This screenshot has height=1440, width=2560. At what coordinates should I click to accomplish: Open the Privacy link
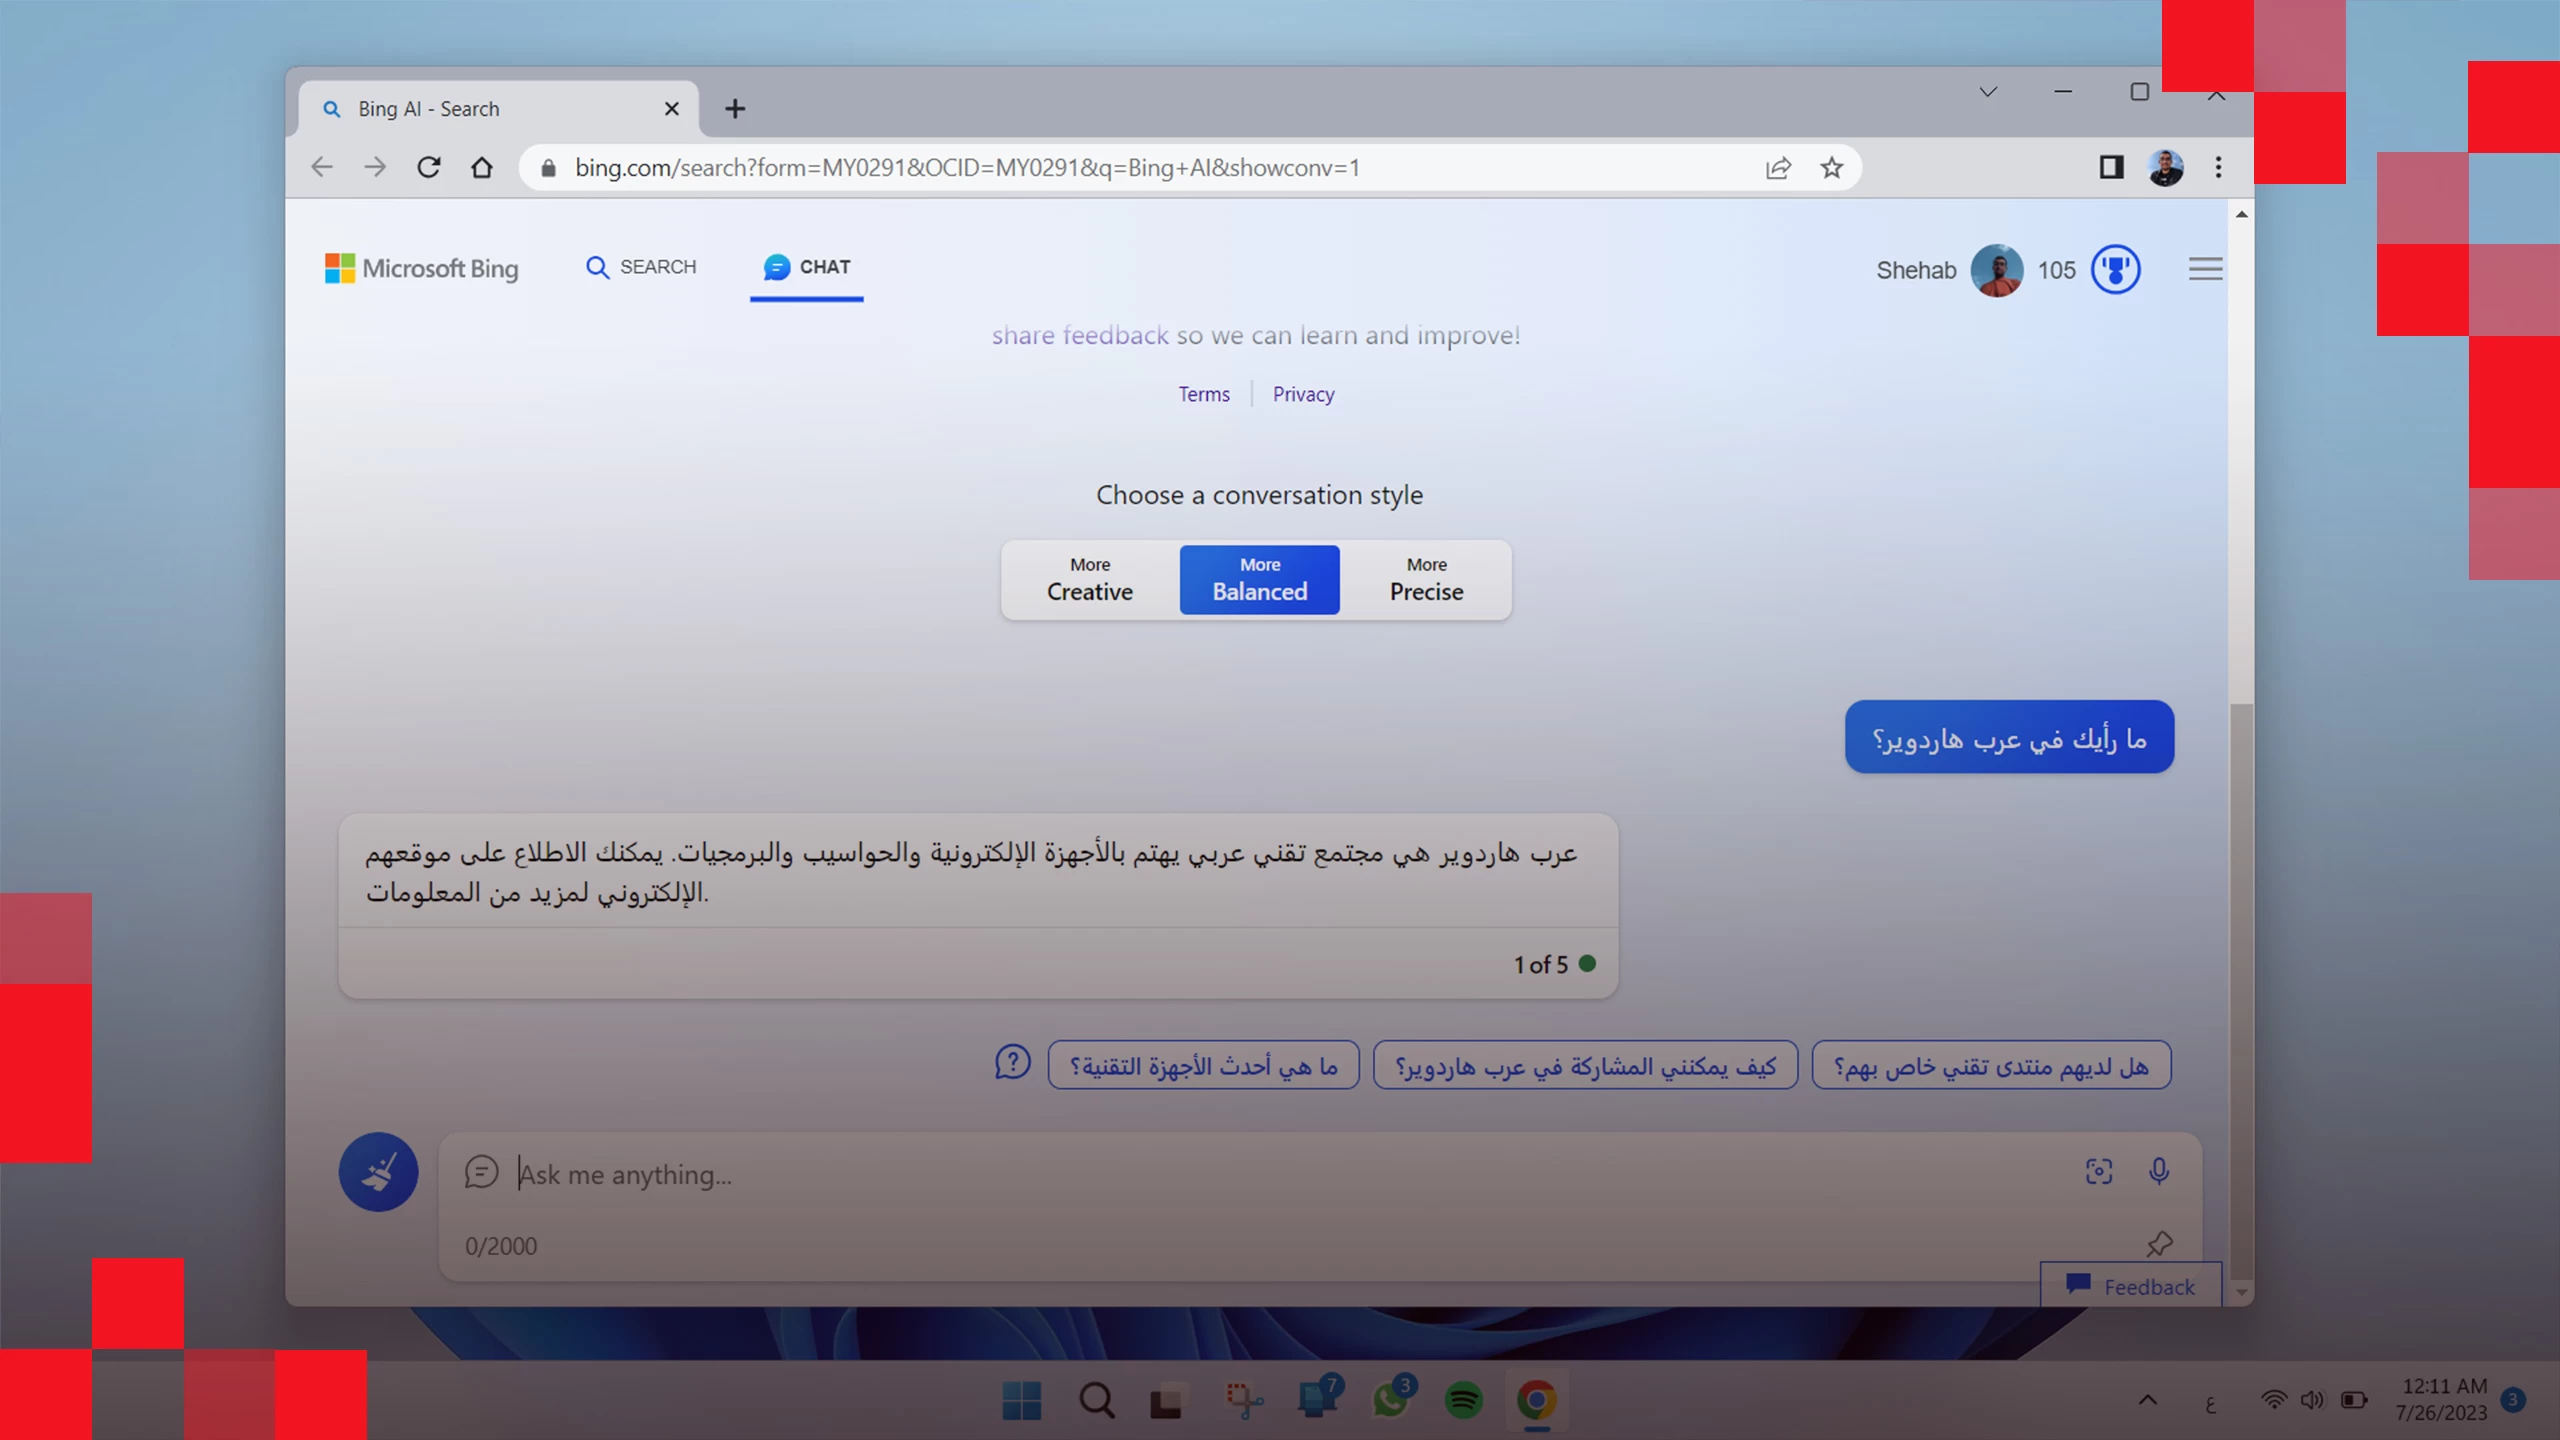1302,393
